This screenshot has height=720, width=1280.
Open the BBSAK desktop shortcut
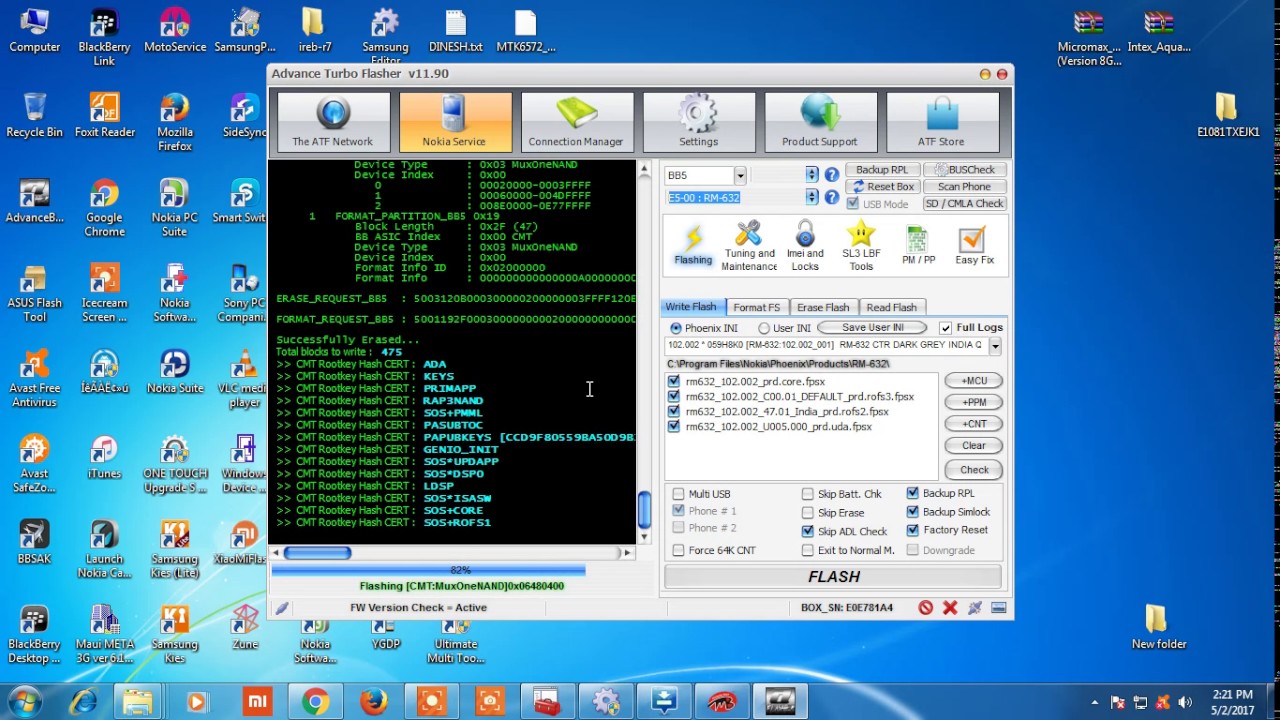pos(34,542)
